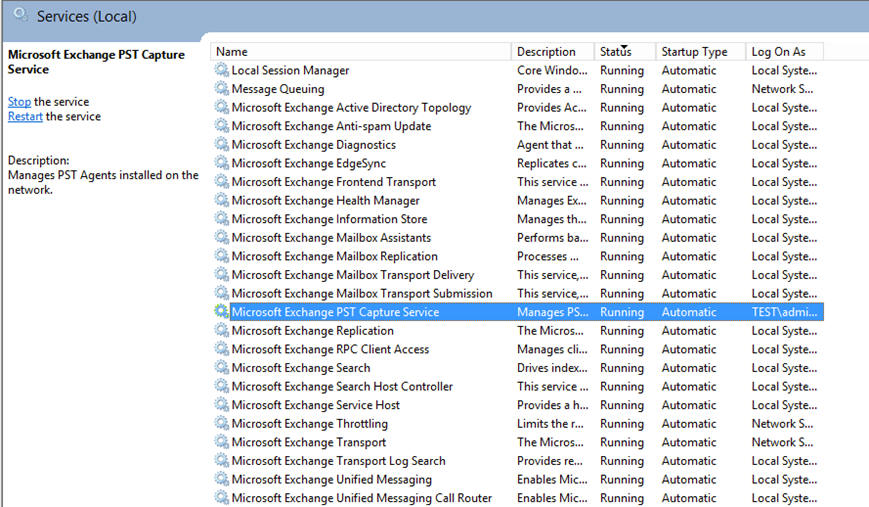The image size is (869, 507).
Task: Select Microsoft Exchange Mailbox Replication name
Action: (x=335, y=256)
